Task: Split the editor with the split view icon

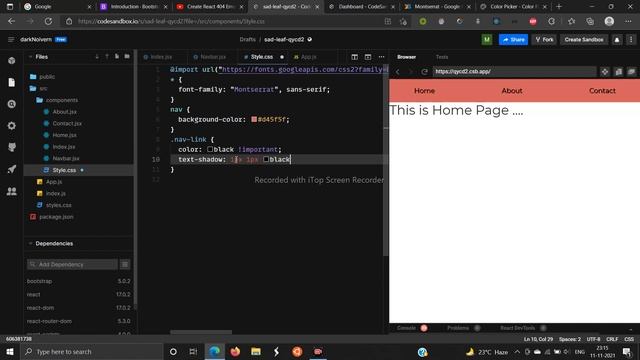Action: pyautogui.click(x=354, y=57)
